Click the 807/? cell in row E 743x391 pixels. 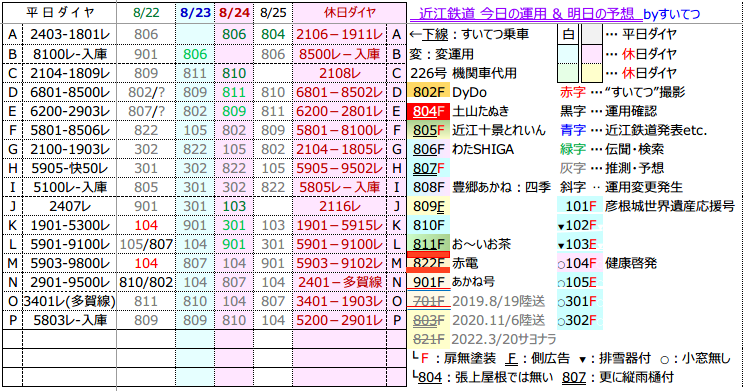(146, 111)
